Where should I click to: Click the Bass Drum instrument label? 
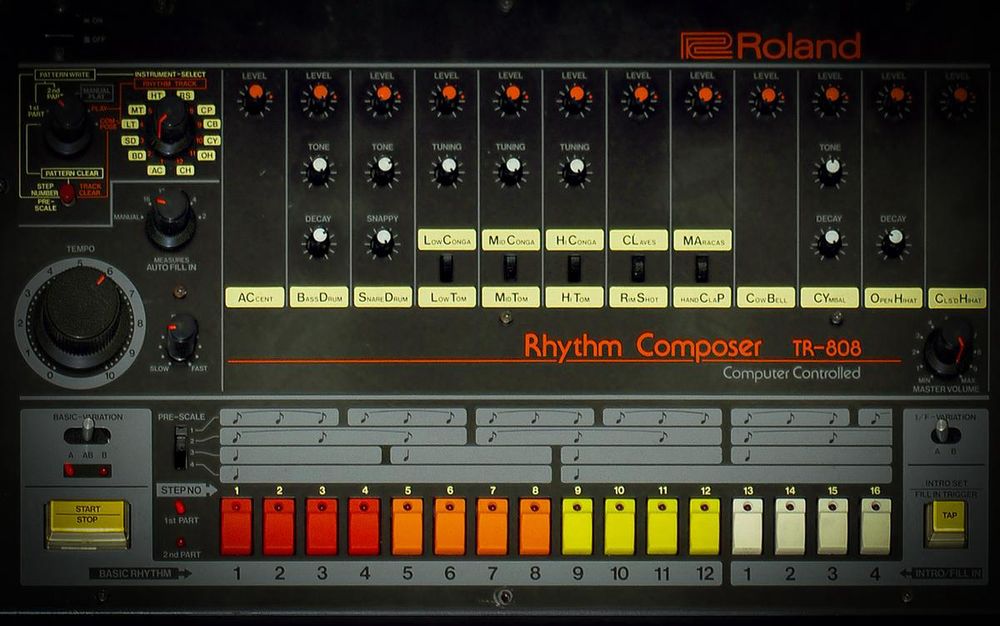click(319, 298)
